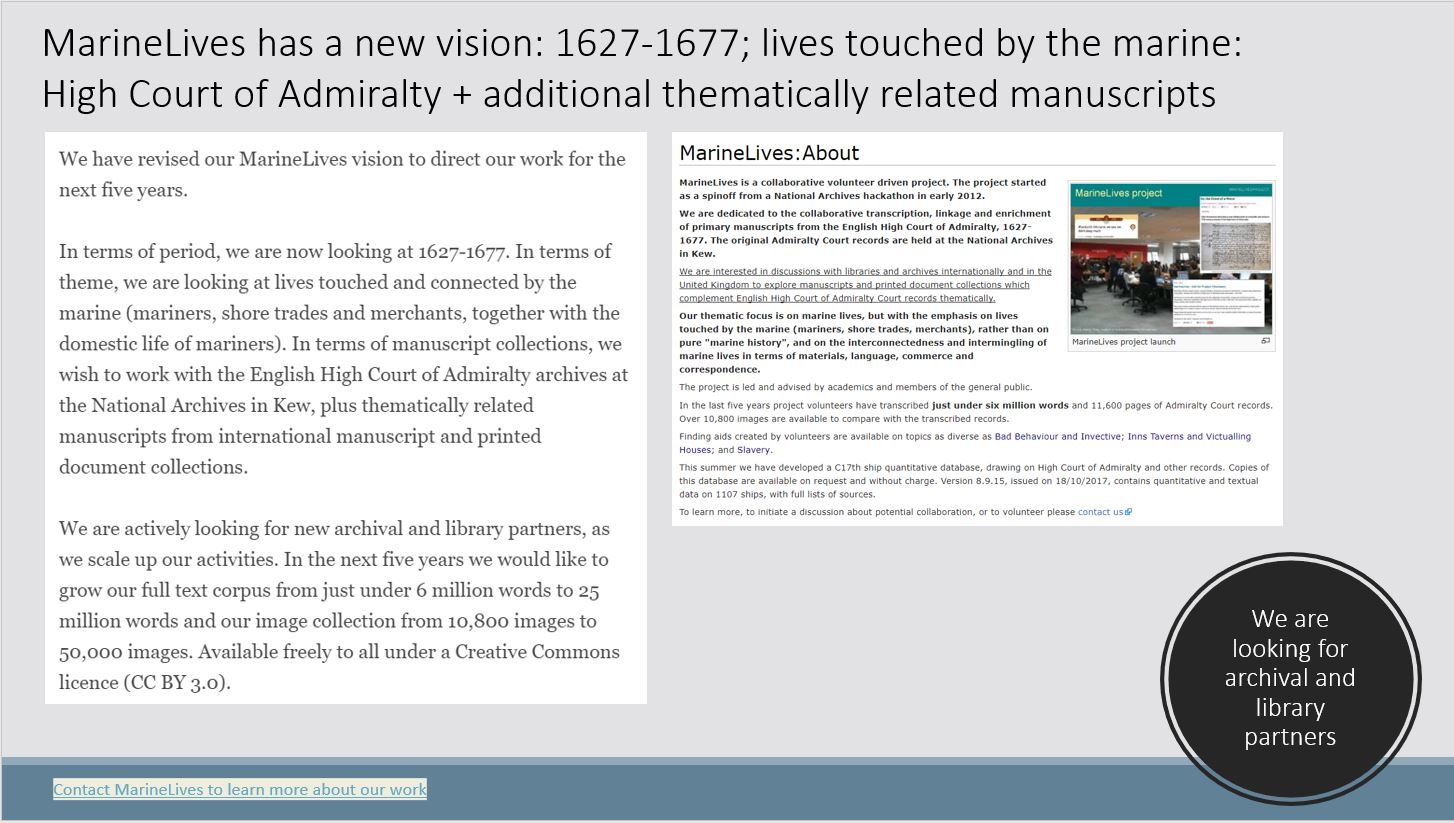The width and height of the screenshot is (1454, 823).
Task: Follow the Contact MarineLives footer link
Action: [x=240, y=789]
